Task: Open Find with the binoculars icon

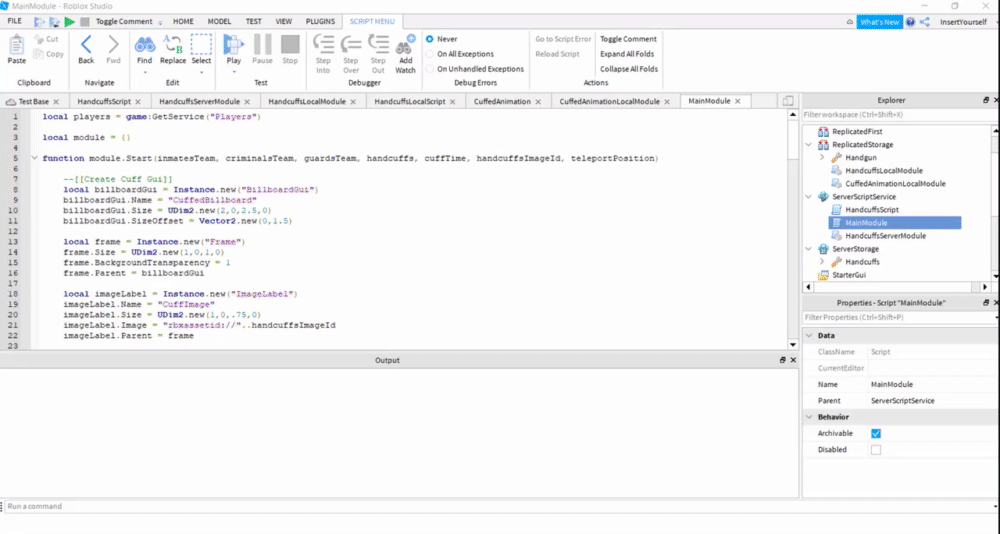Action: (145, 44)
